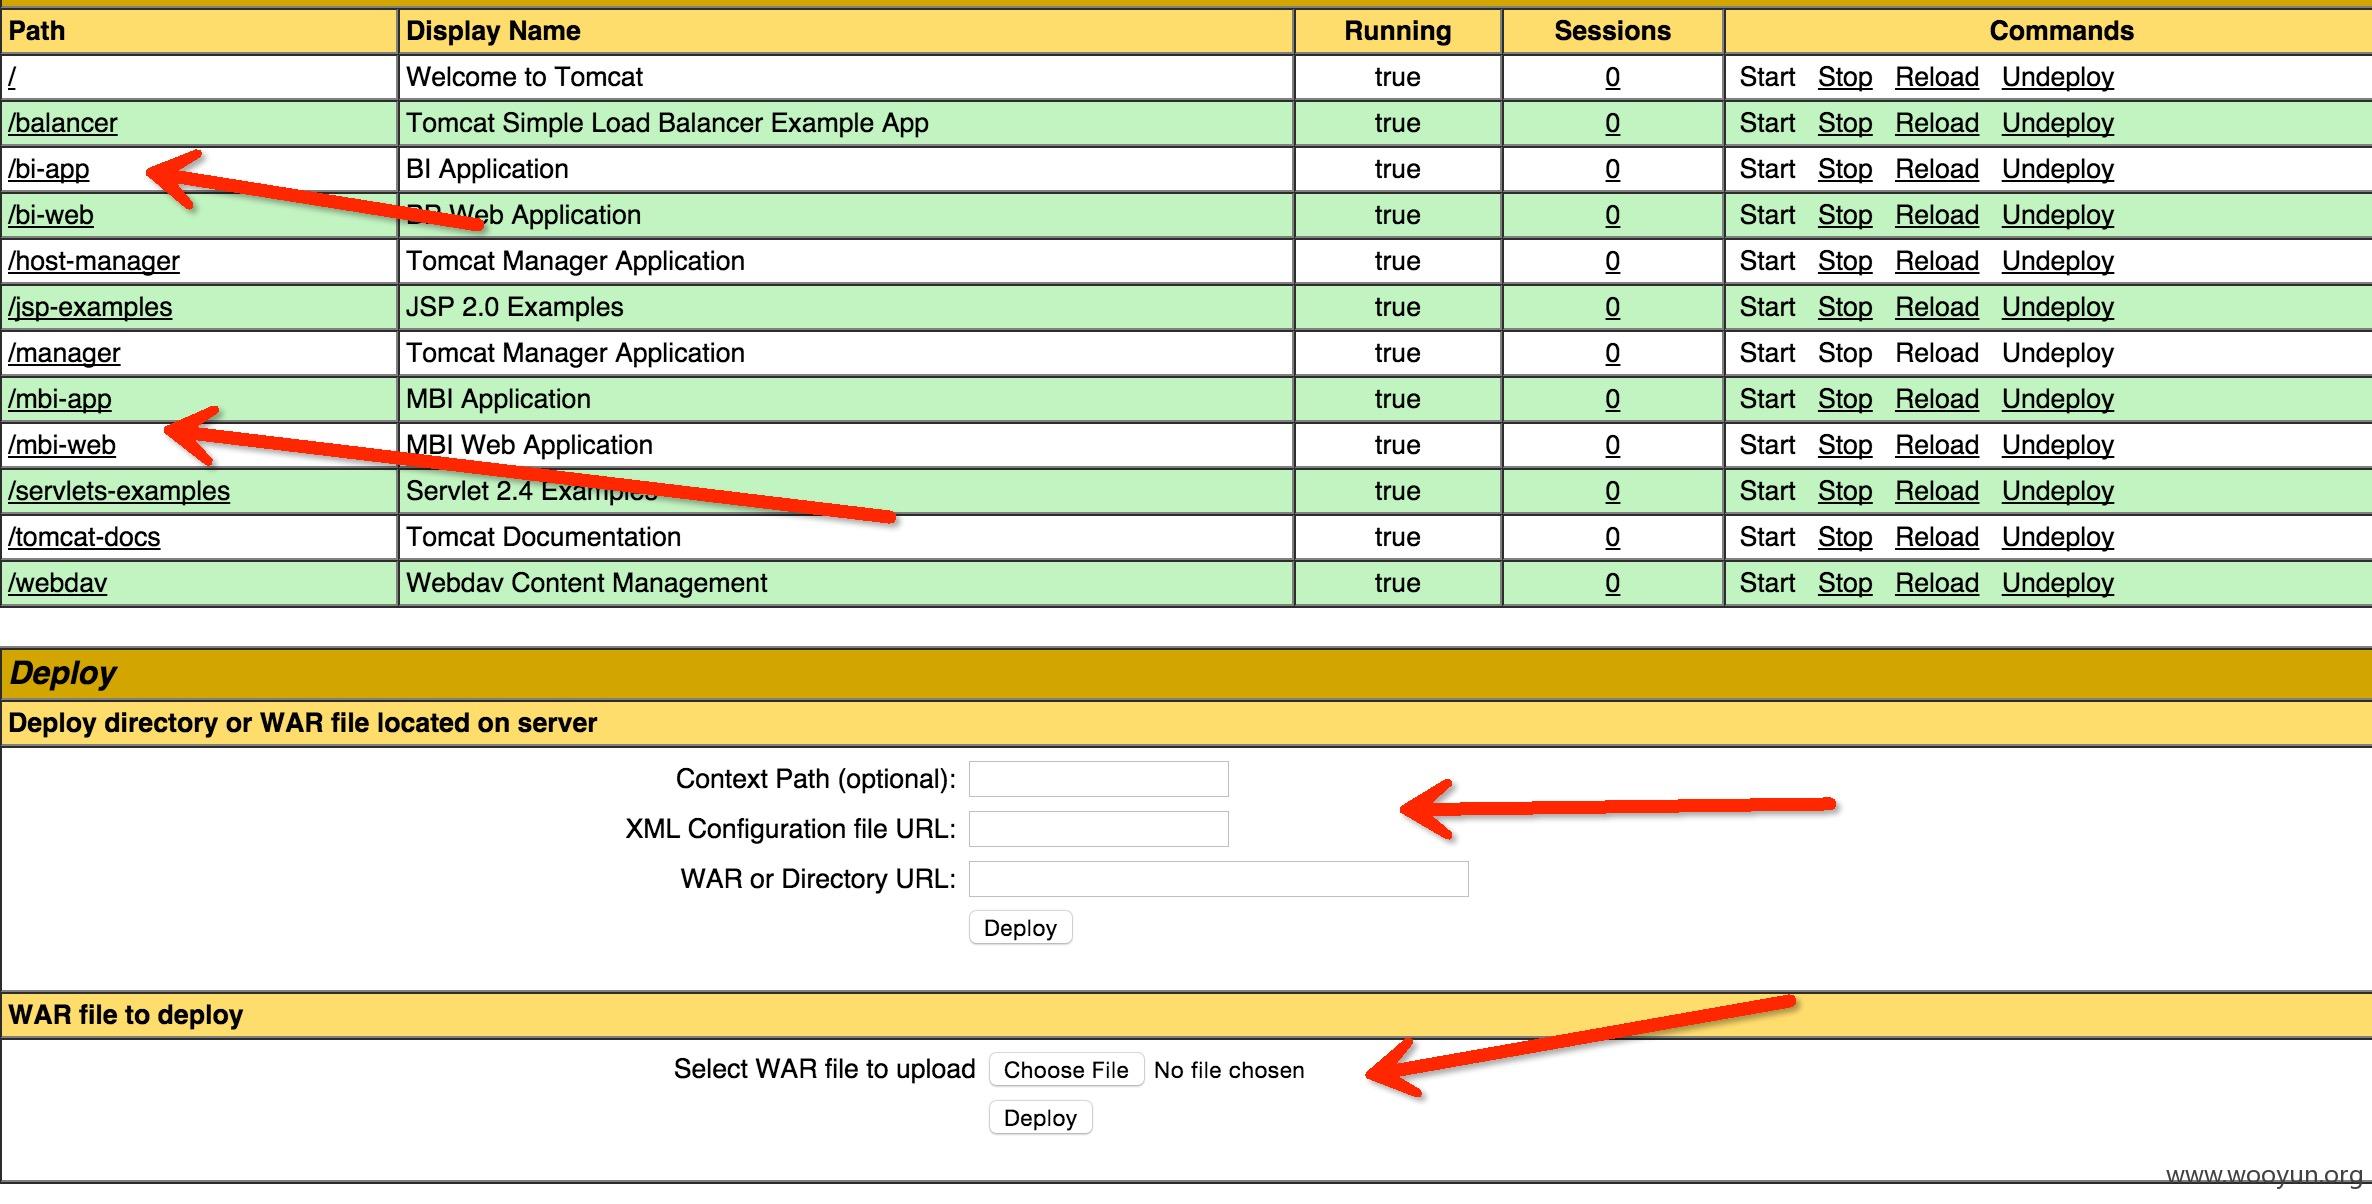Viewport: 2372px width, 1204px height.
Task: Reload the /webdav application
Action: click(1937, 583)
